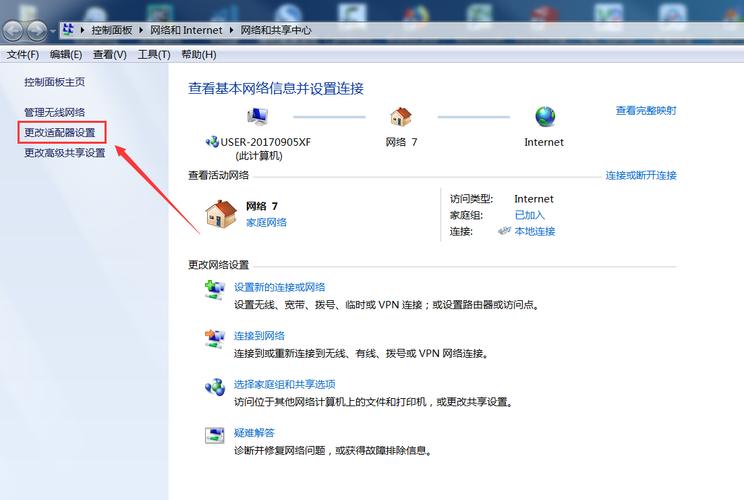Open the 帮助(H) menu
The height and width of the screenshot is (500, 744).
(x=199, y=55)
